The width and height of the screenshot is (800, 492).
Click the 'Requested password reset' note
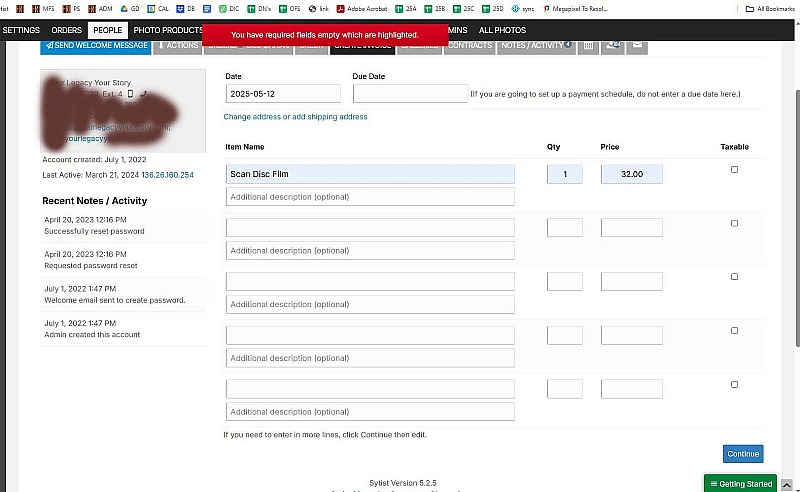(91, 266)
